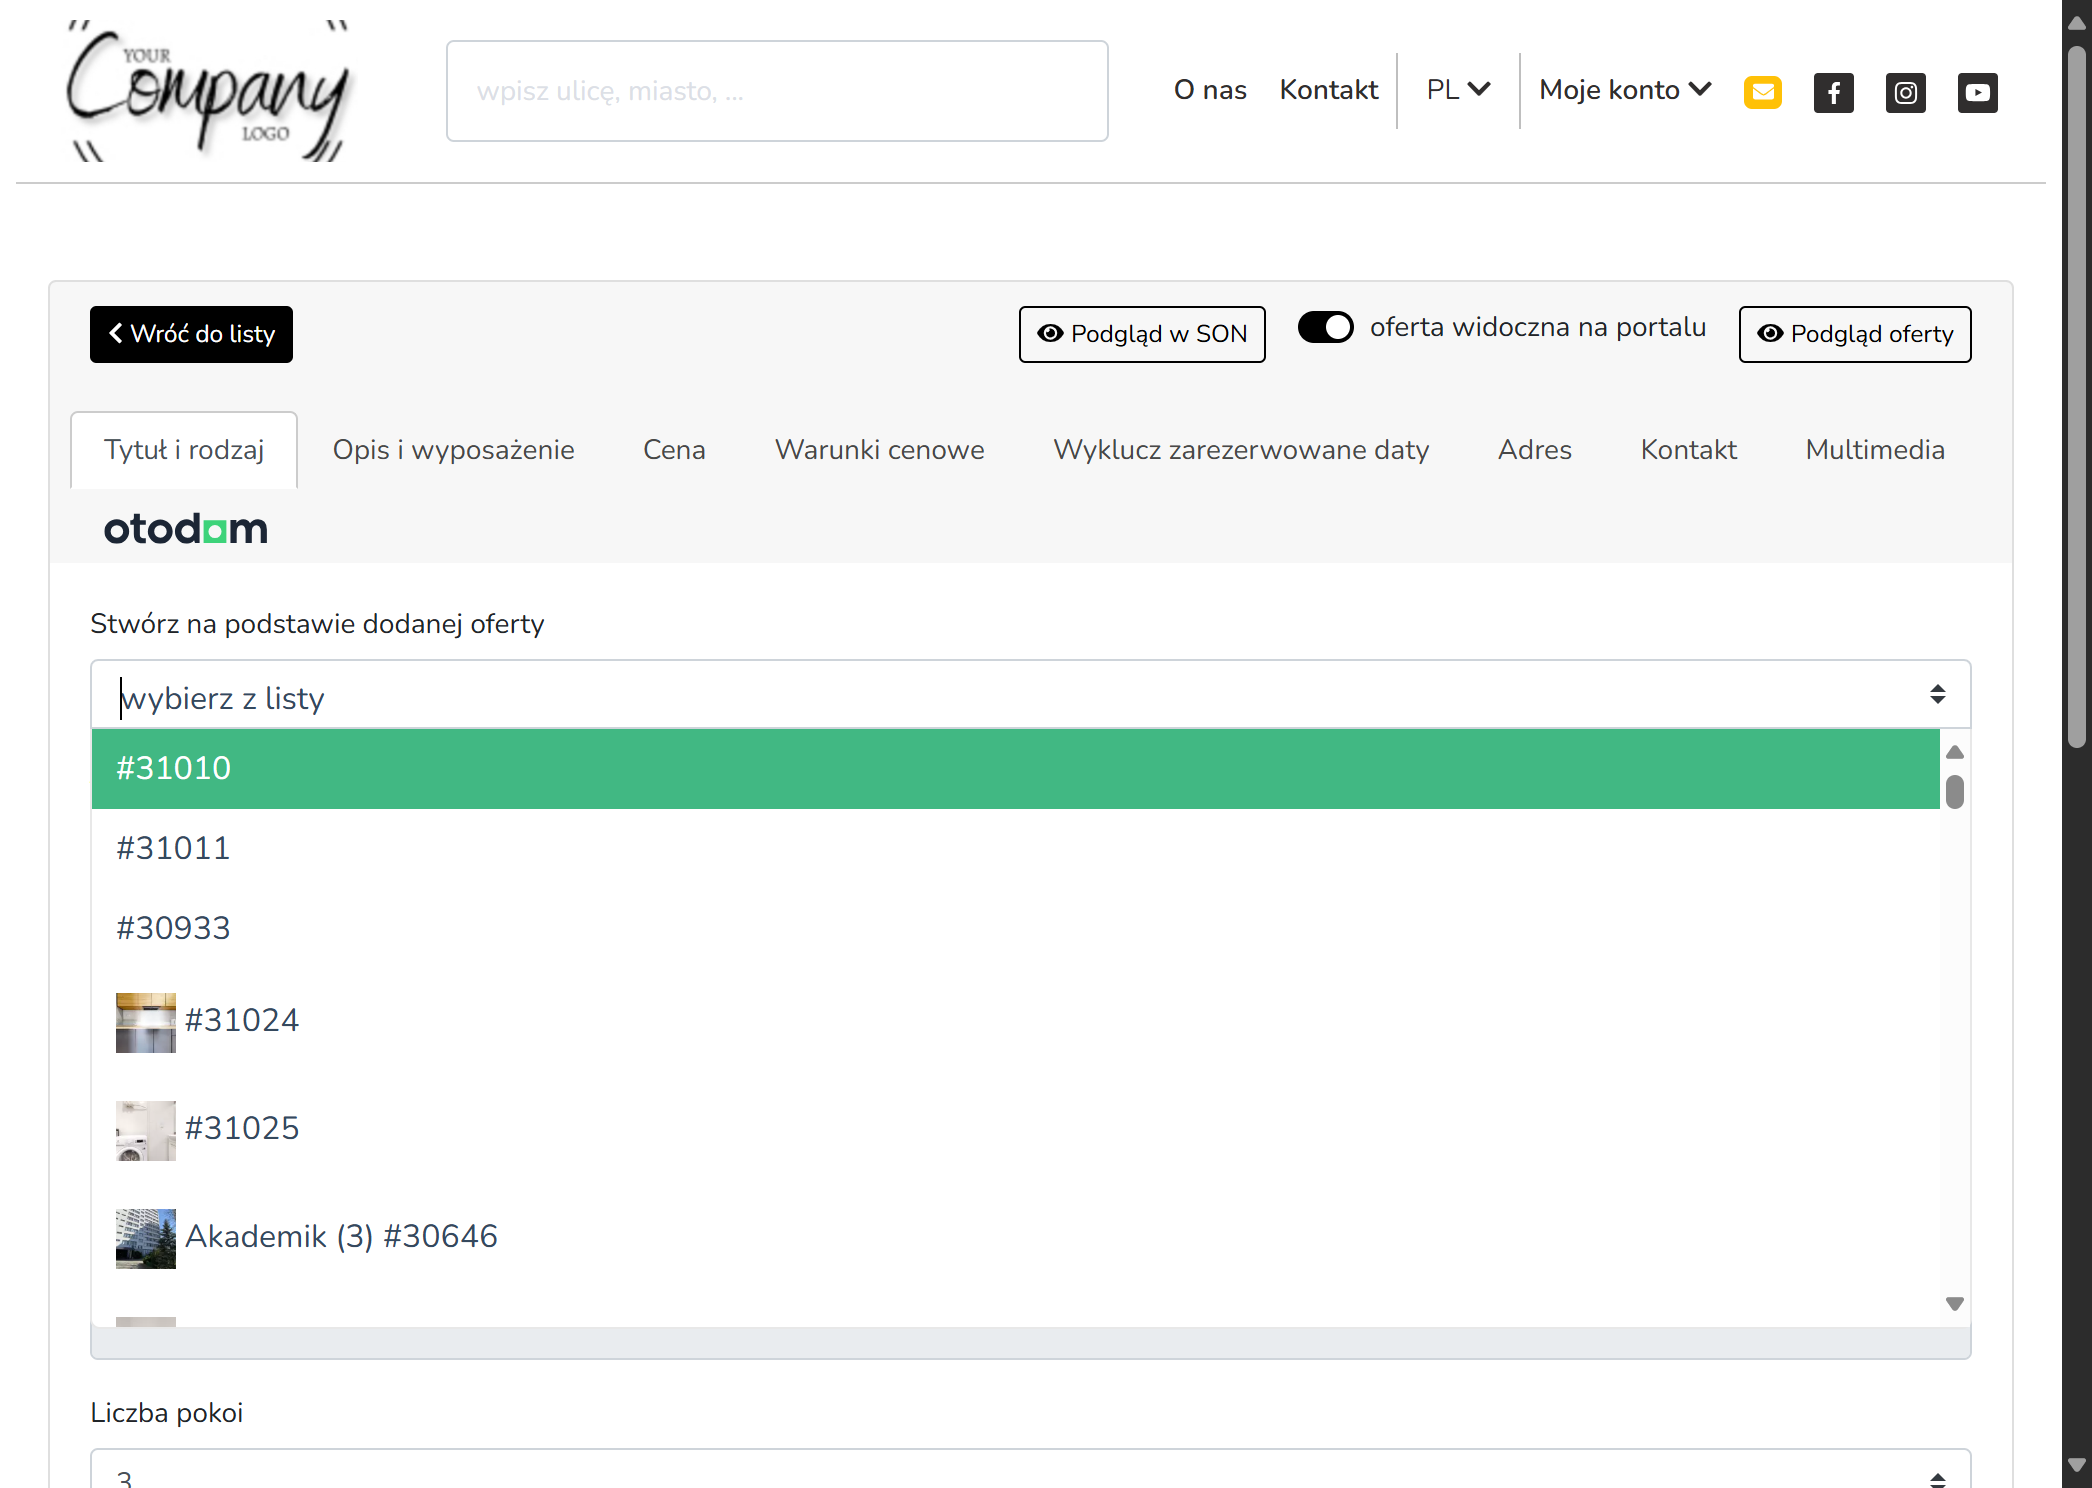Viewport: 2092px width, 1488px height.
Task: Open the Moje konto dropdown
Action: (x=1625, y=90)
